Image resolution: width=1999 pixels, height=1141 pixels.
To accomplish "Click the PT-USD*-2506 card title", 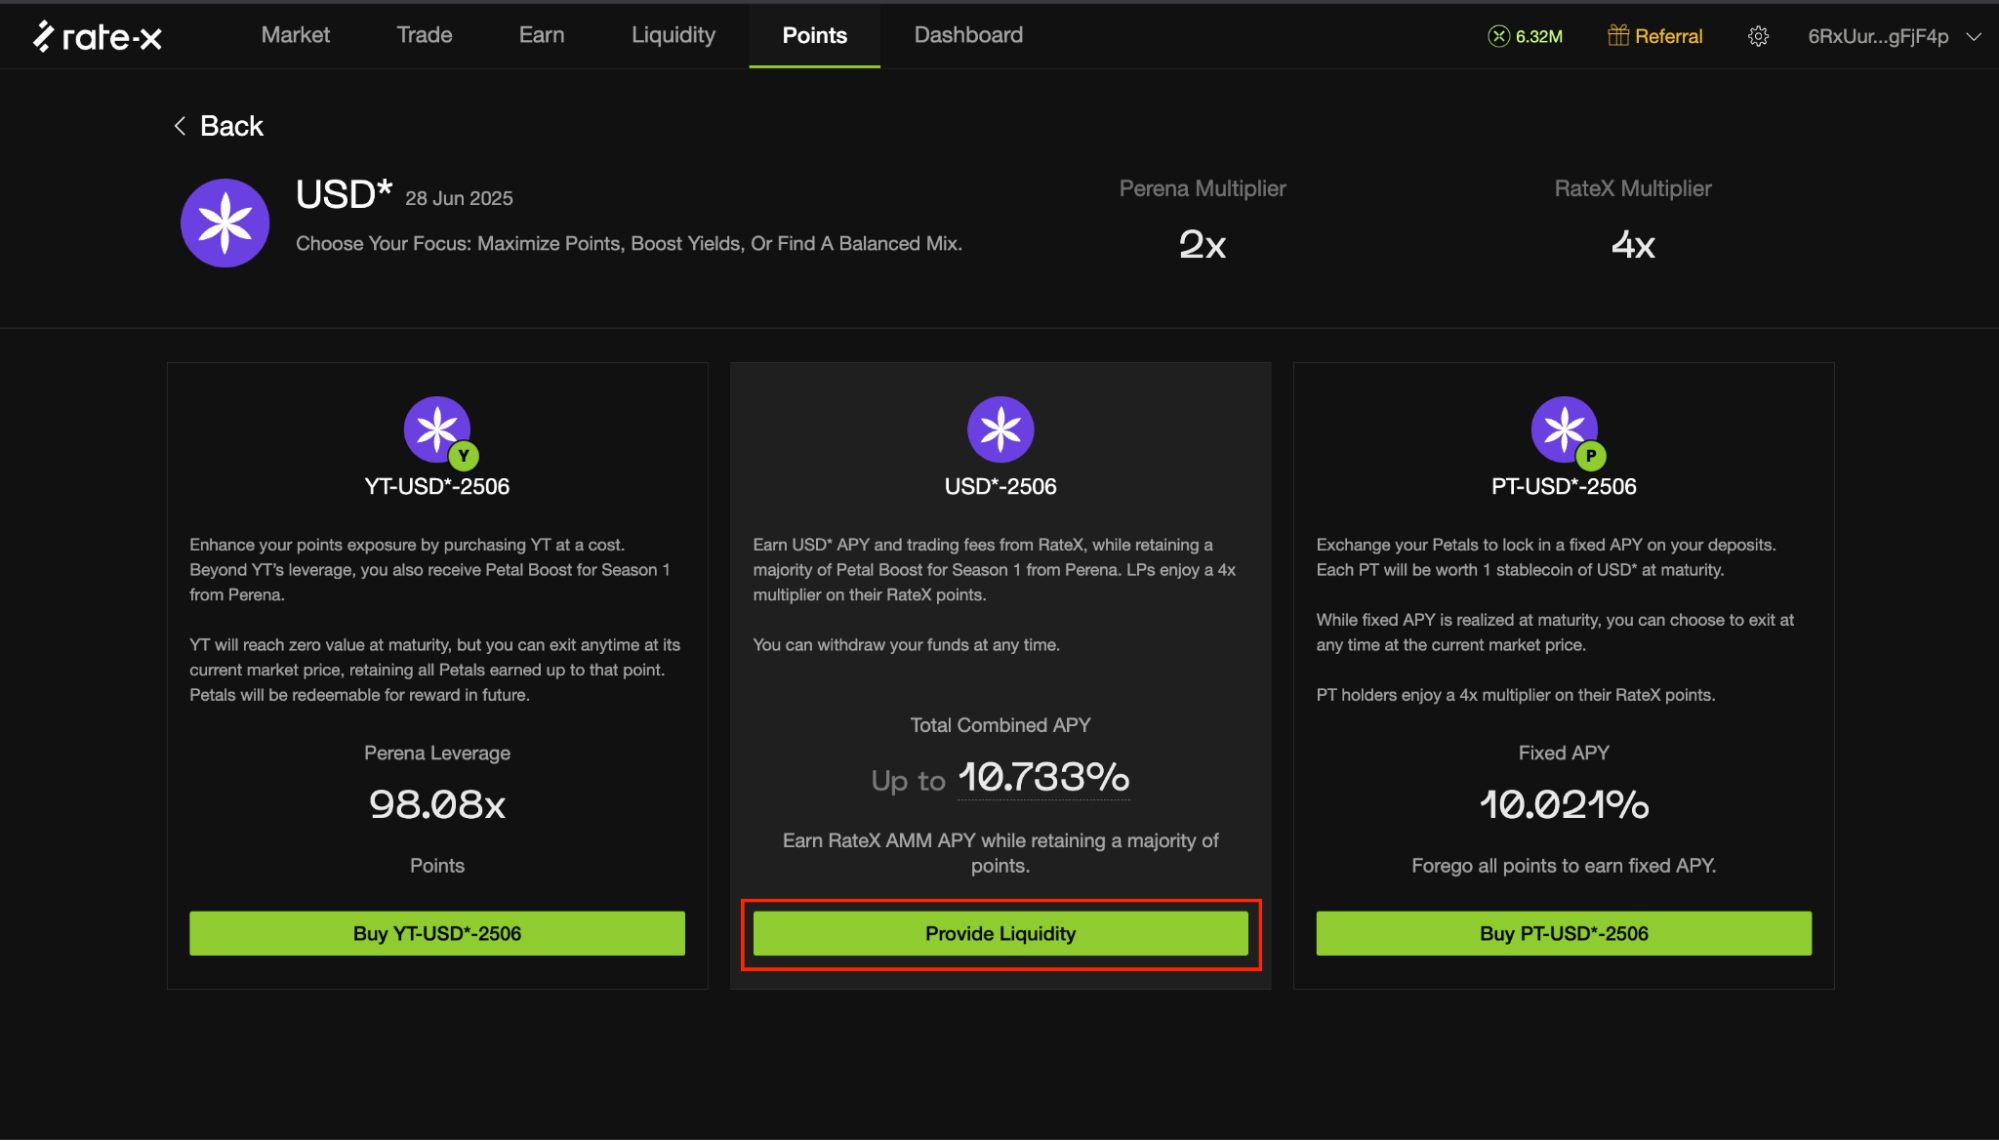I will (1564, 486).
